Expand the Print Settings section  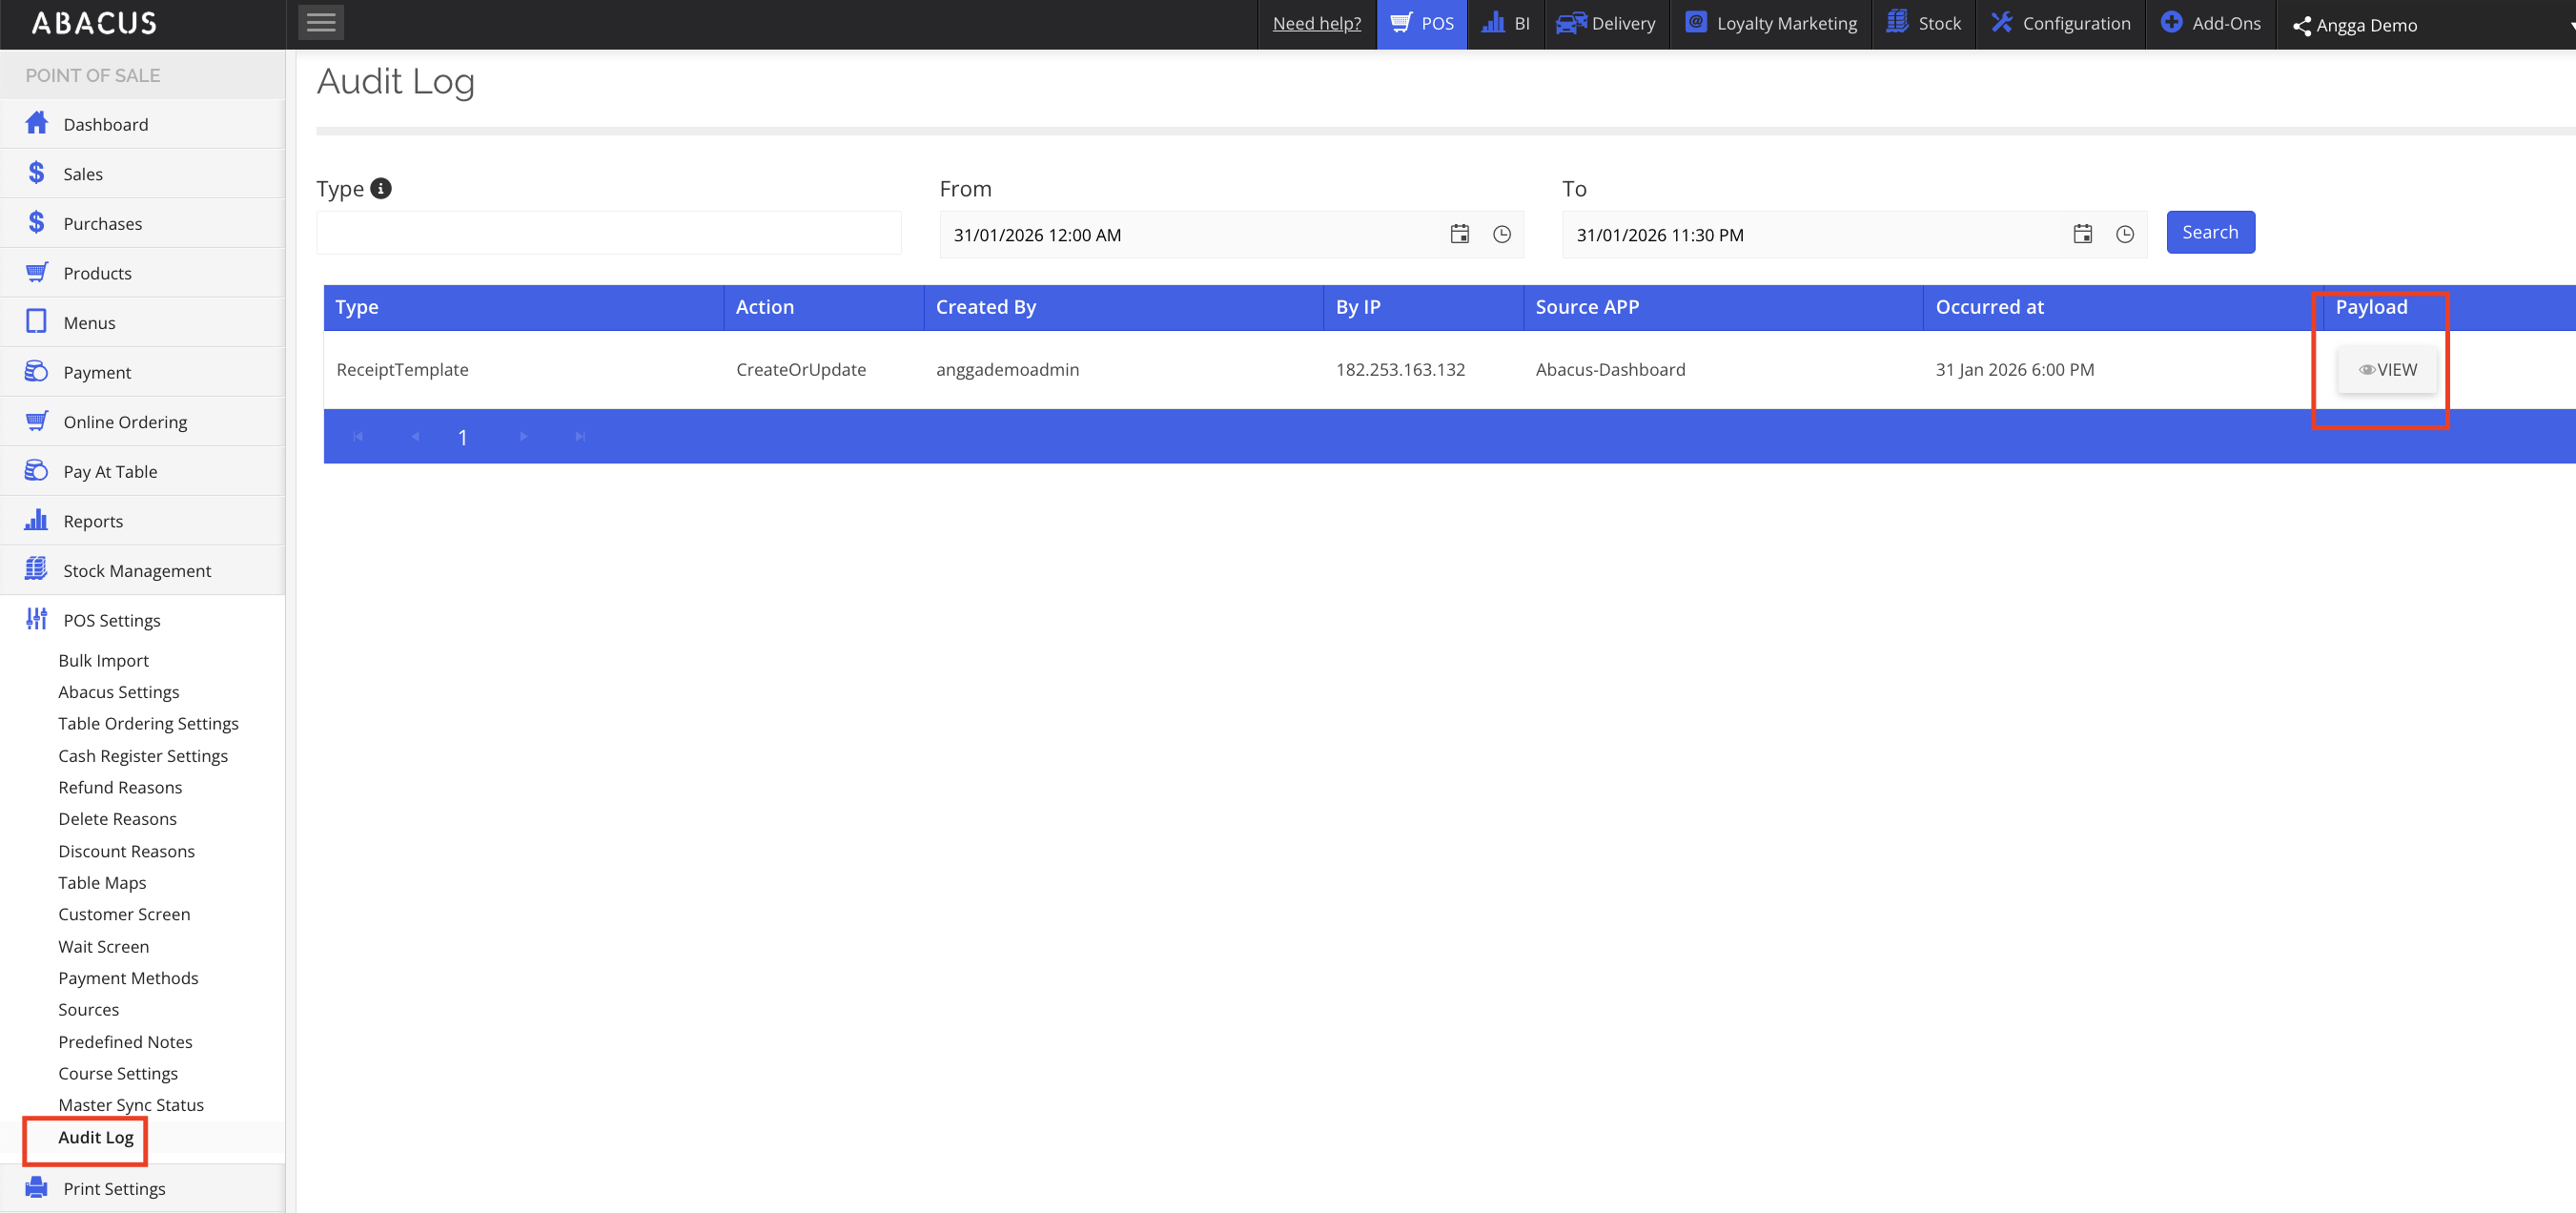114,1188
